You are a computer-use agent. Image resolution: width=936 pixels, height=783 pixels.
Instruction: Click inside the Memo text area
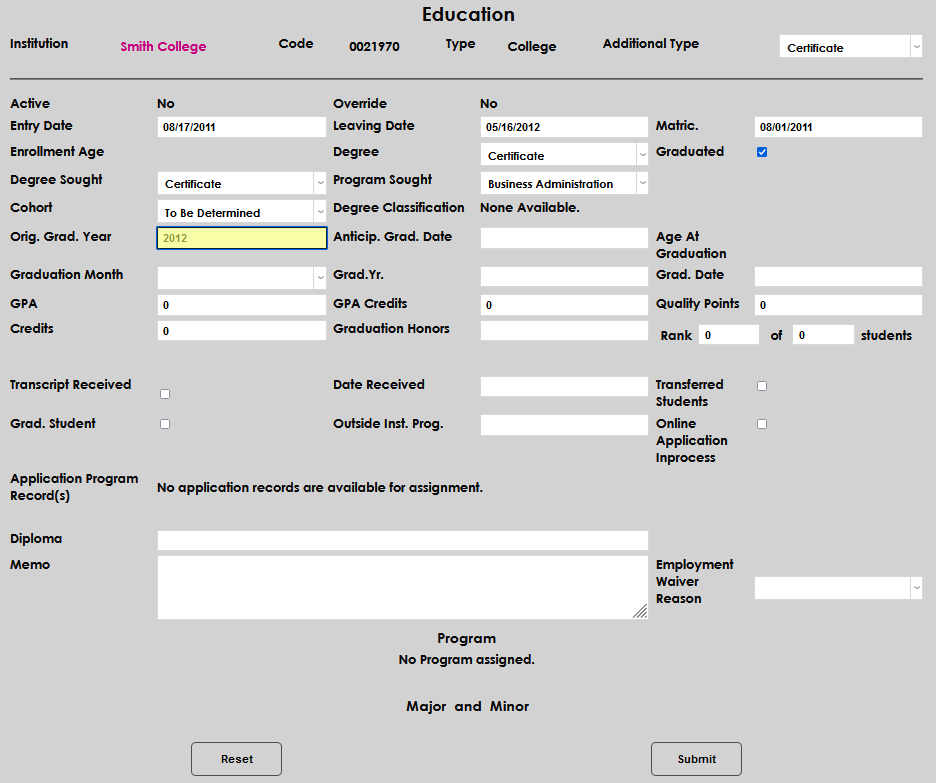coord(403,587)
